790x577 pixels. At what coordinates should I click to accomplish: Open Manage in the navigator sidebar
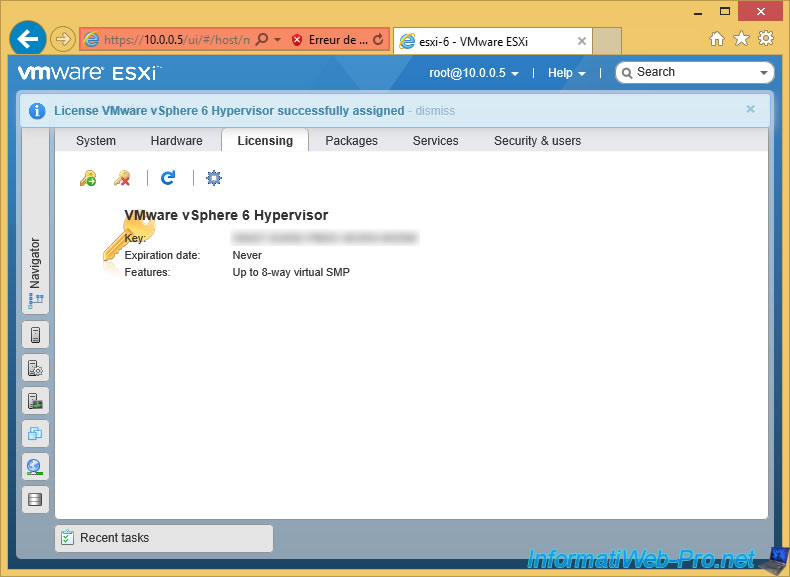pyautogui.click(x=35, y=368)
